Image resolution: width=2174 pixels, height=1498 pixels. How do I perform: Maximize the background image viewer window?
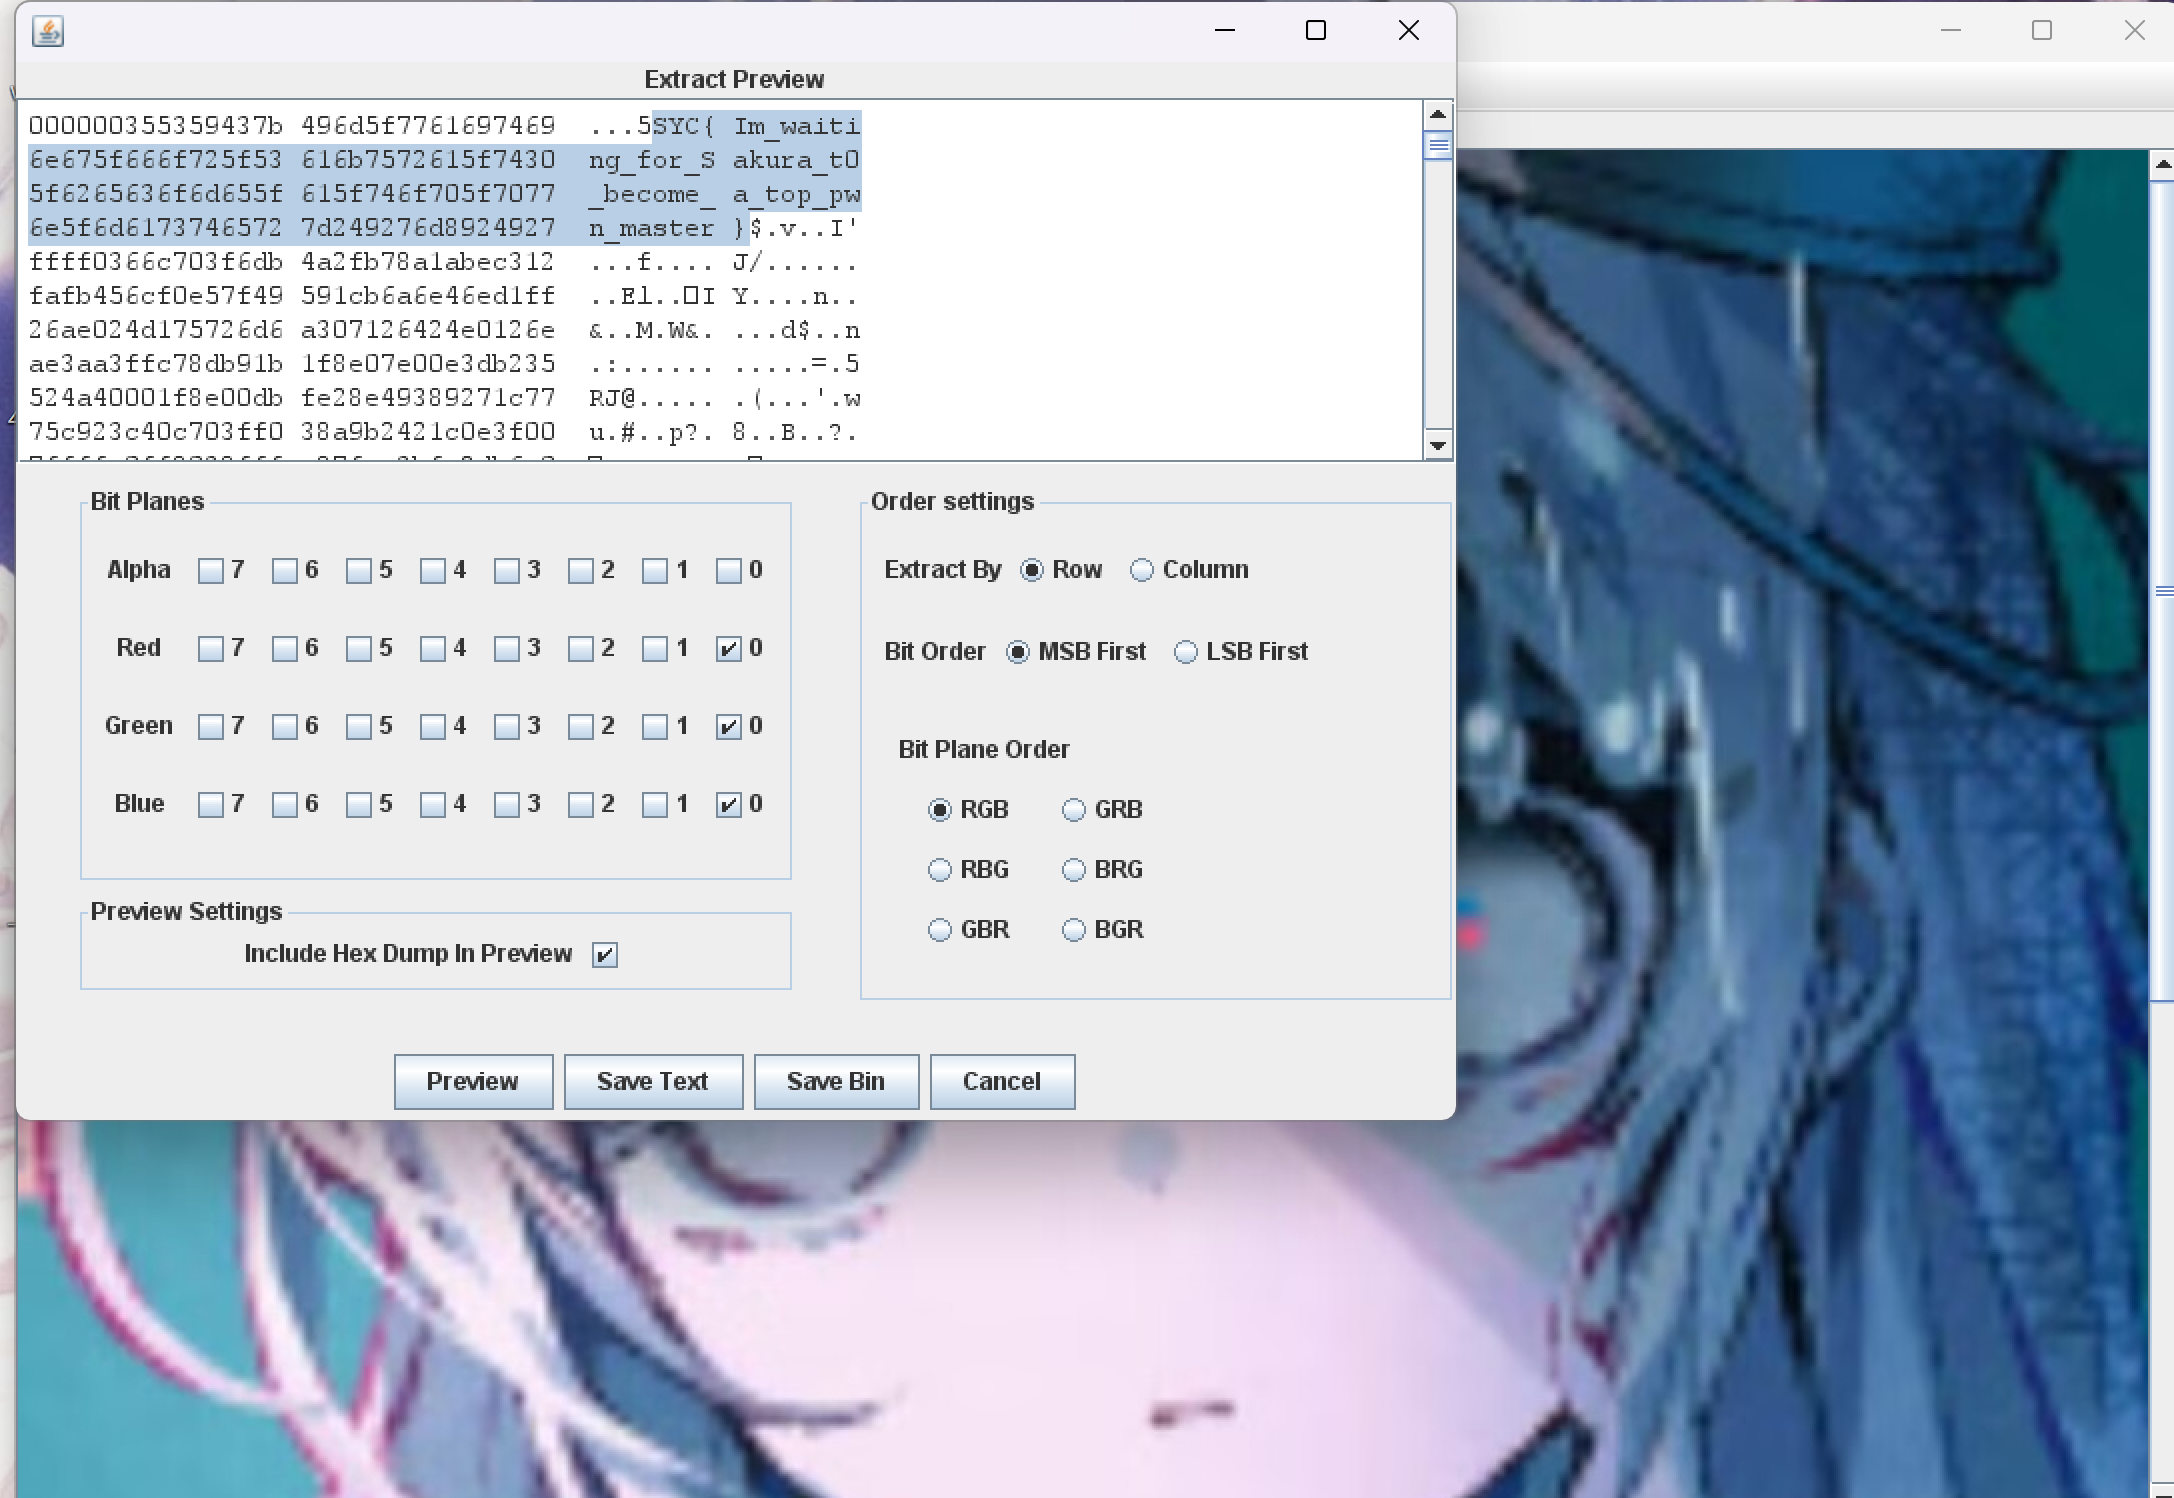coord(2042,31)
